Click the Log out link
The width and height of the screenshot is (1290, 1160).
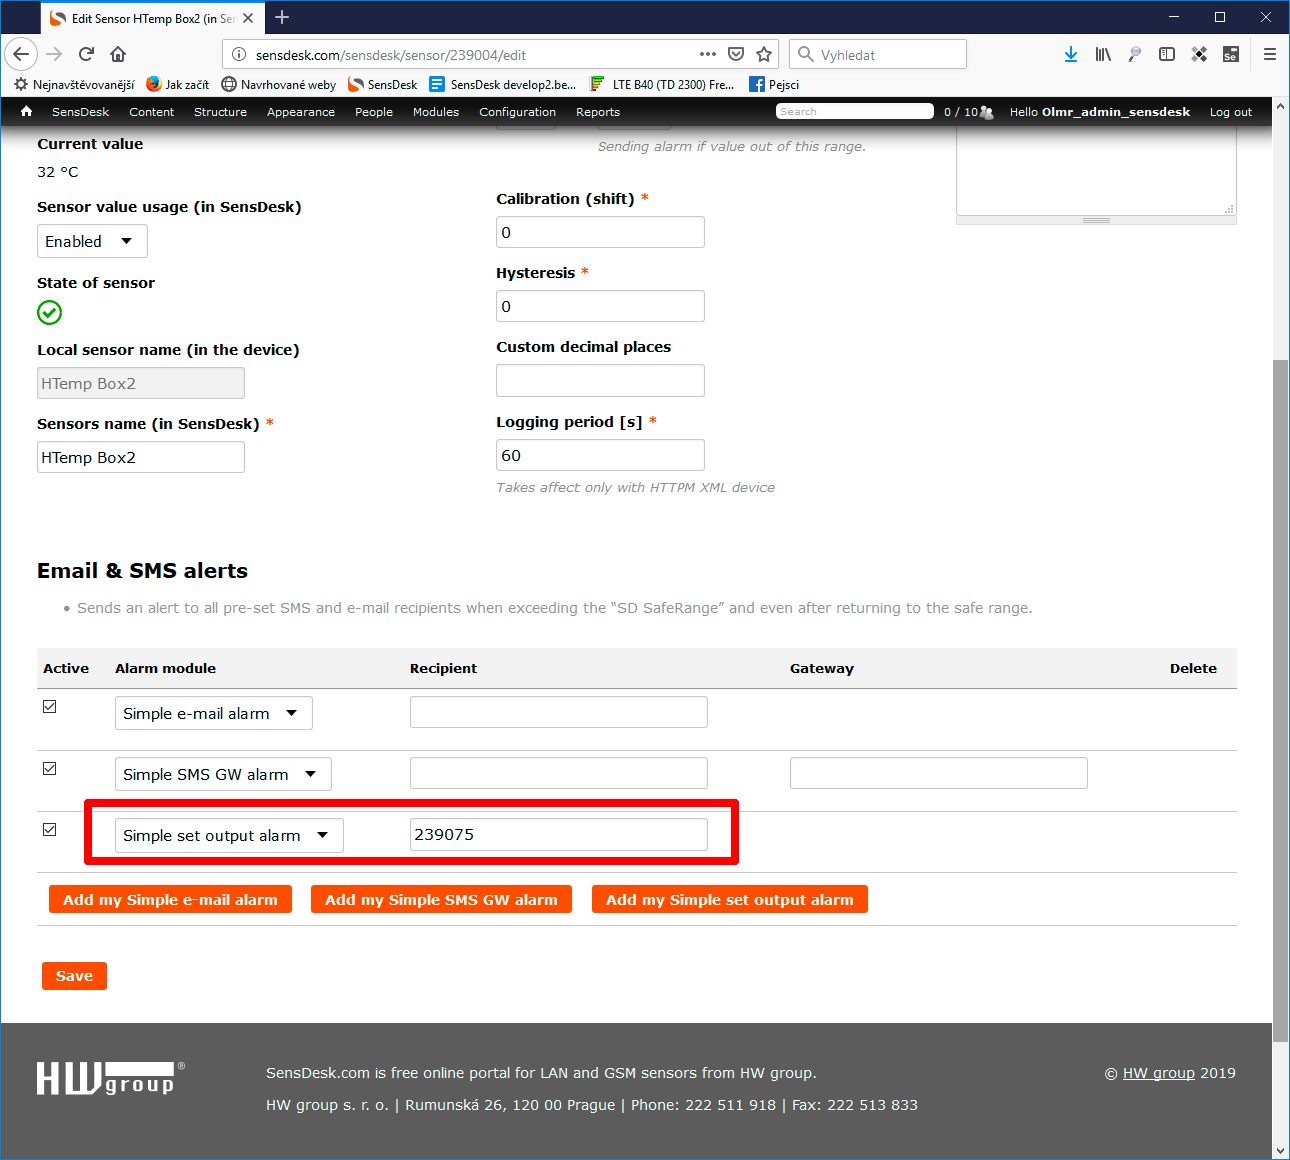pyautogui.click(x=1230, y=112)
